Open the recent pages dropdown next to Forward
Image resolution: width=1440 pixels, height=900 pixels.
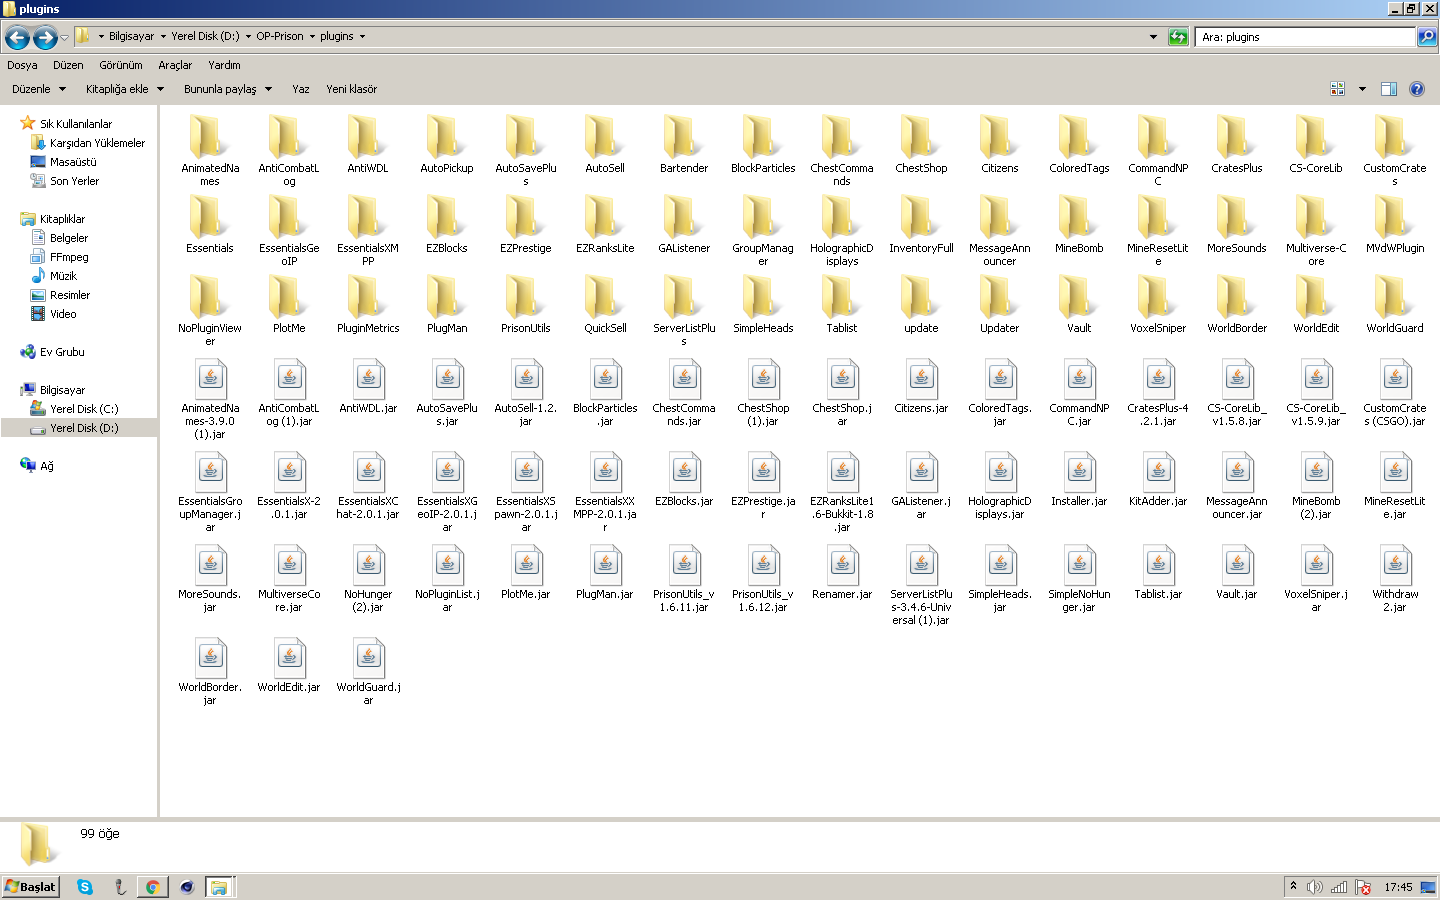point(65,38)
